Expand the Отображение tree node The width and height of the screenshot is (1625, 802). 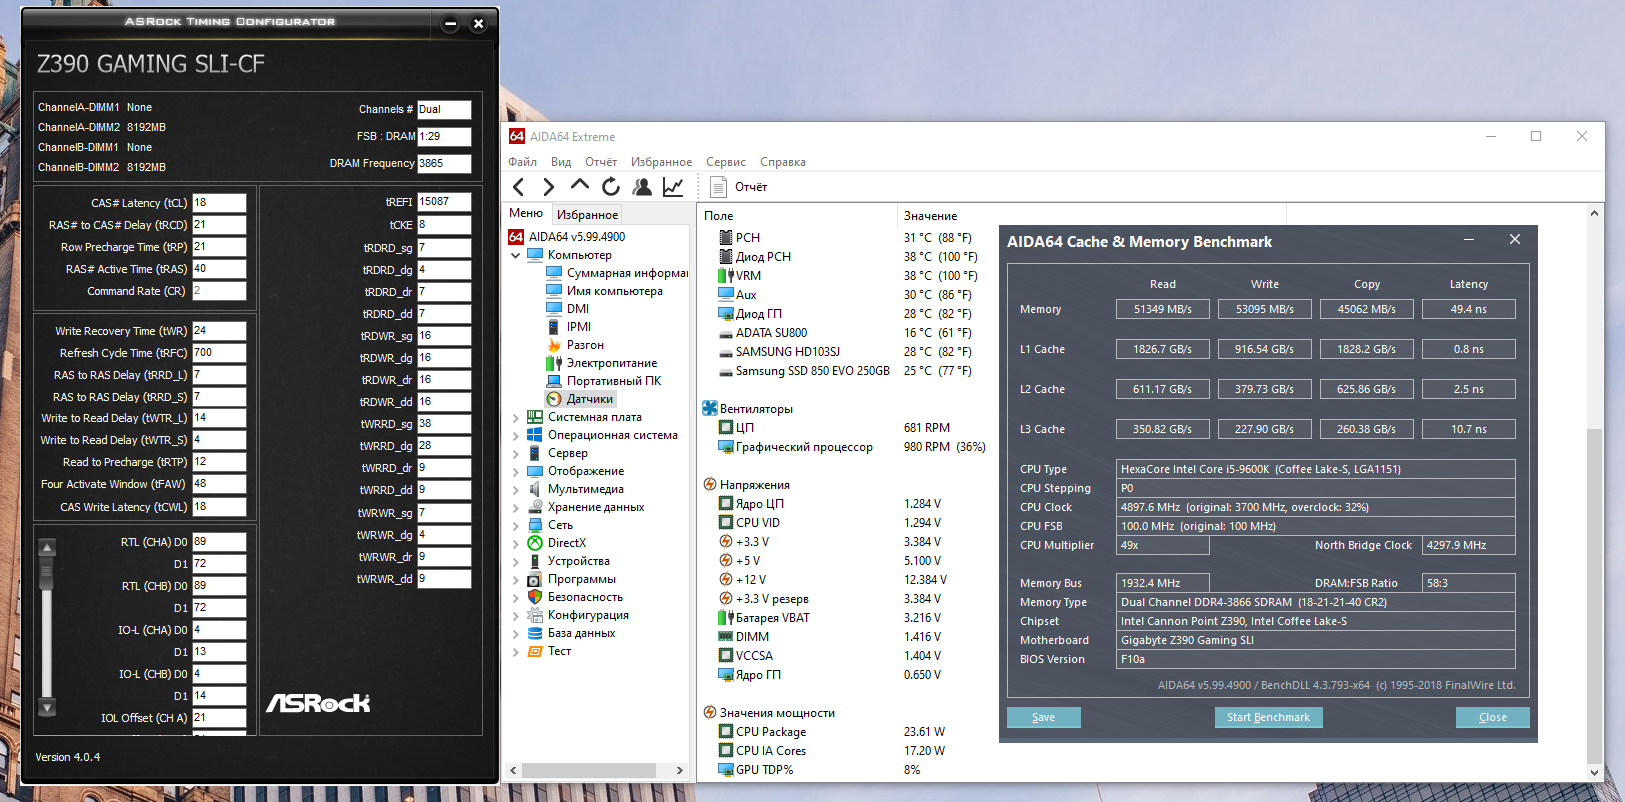(516, 471)
